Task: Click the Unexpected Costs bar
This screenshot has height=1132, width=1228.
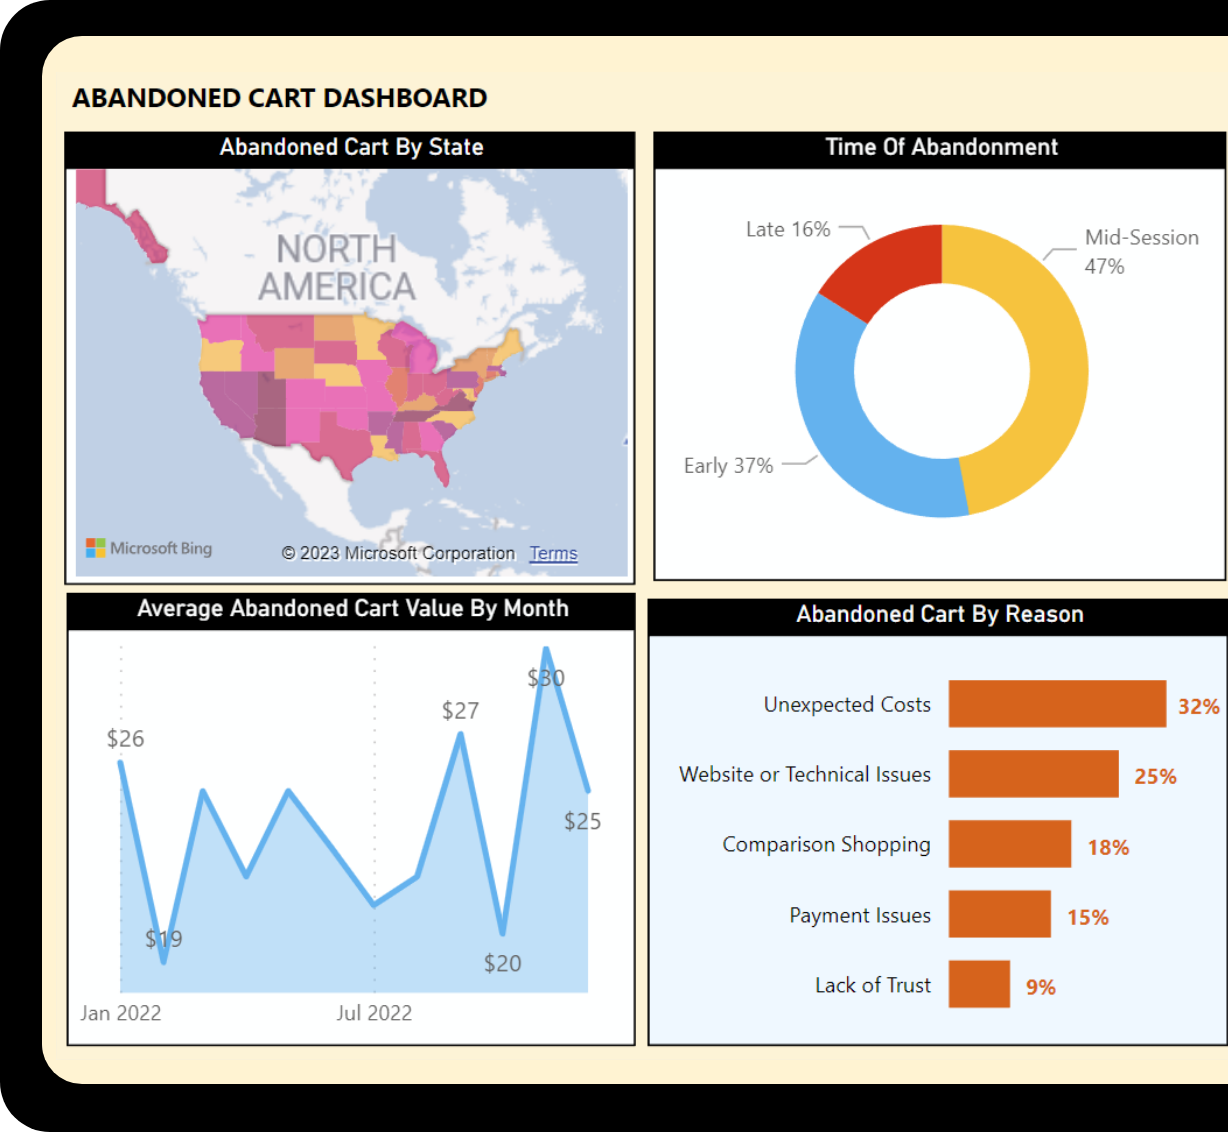Action: pyautogui.click(x=1057, y=704)
